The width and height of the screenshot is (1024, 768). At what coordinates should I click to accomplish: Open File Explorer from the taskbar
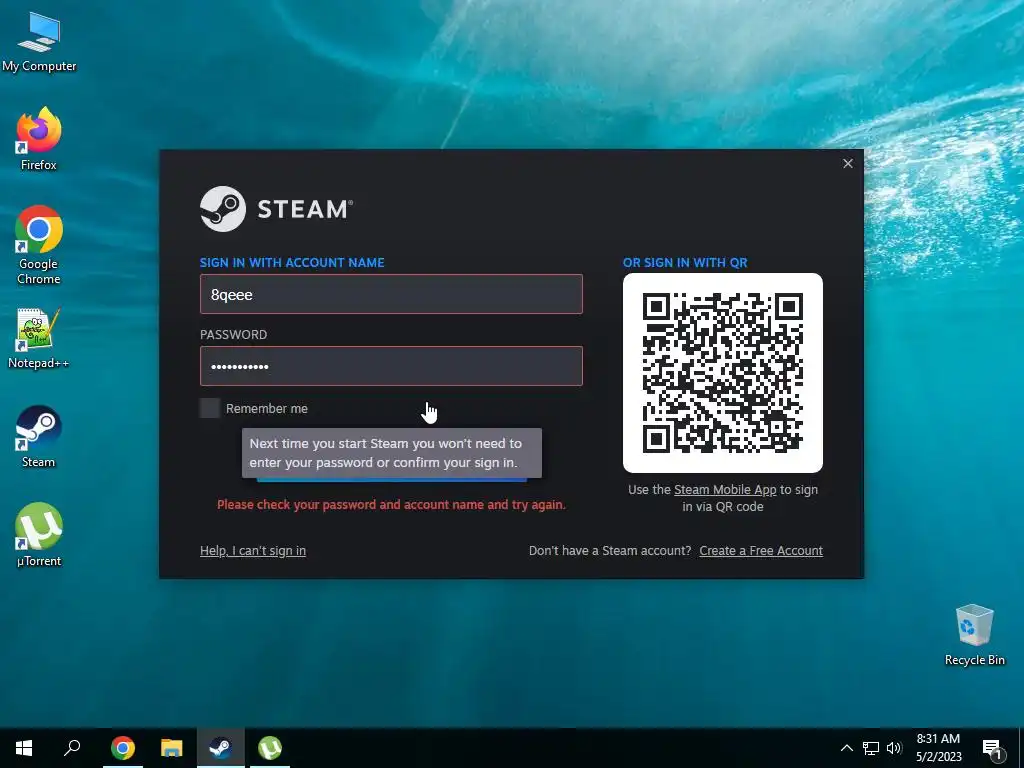tap(172, 748)
